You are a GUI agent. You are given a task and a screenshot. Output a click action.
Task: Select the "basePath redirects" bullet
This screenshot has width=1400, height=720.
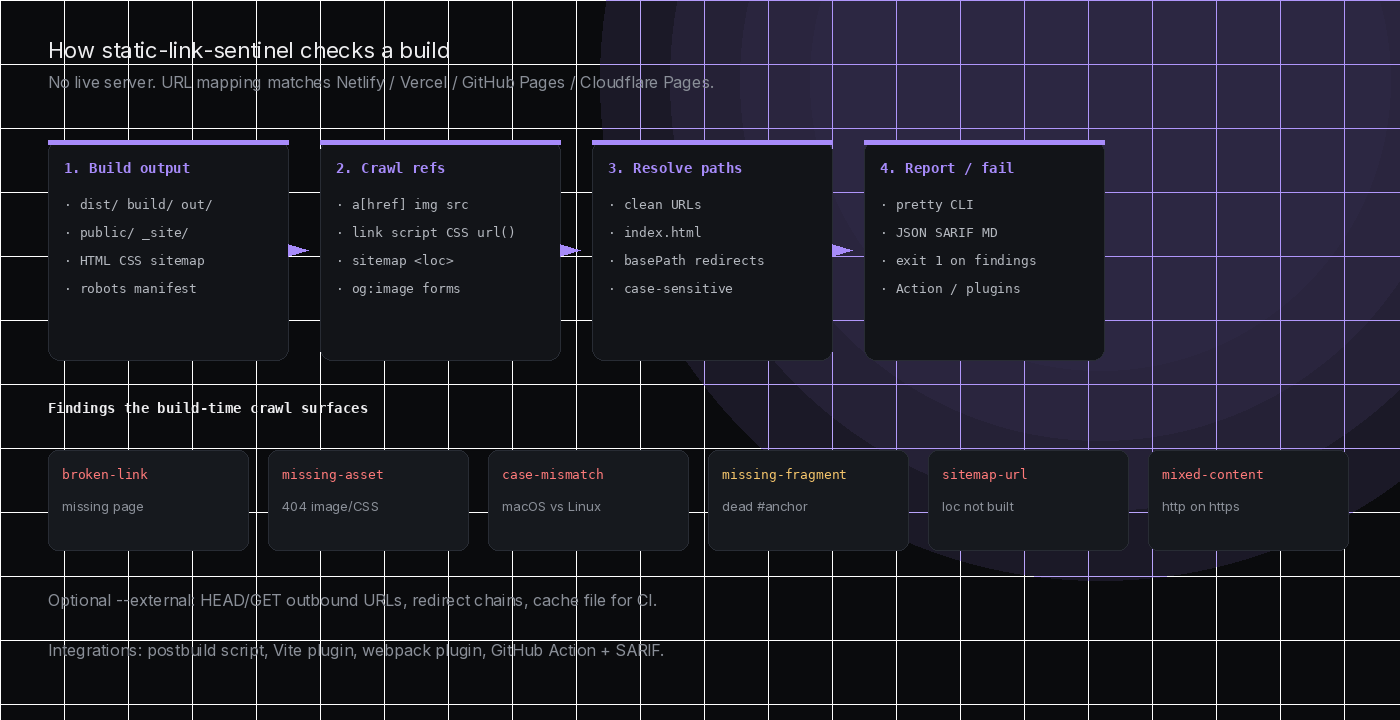click(686, 260)
